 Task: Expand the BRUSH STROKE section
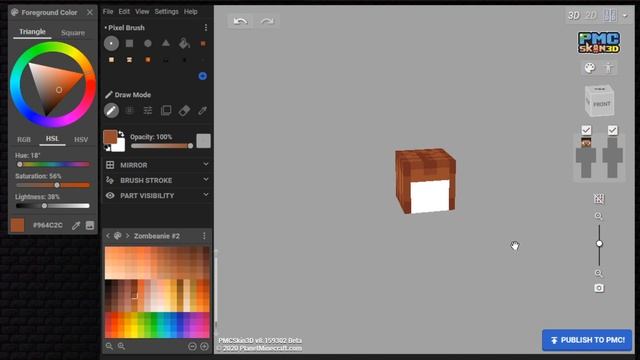(157, 180)
